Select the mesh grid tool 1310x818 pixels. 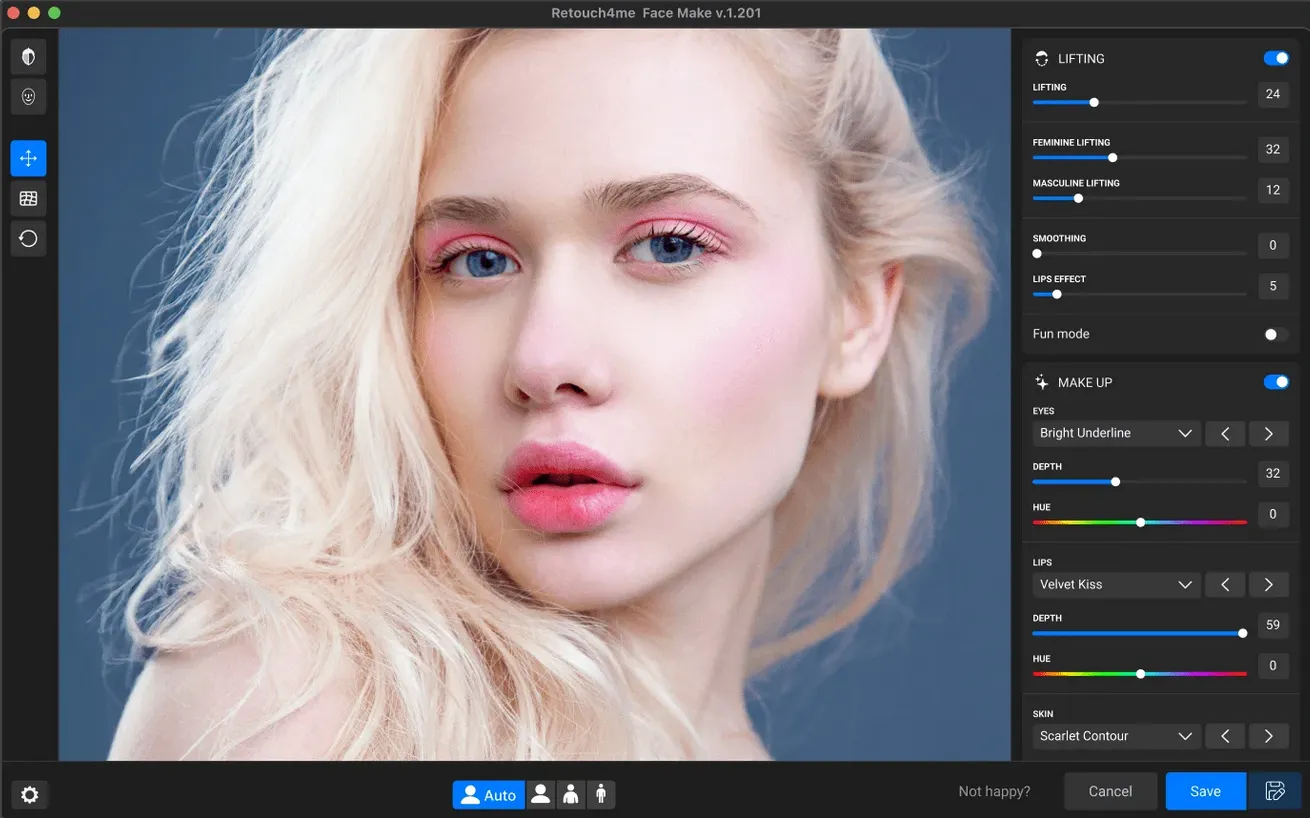[x=28, y=198]
